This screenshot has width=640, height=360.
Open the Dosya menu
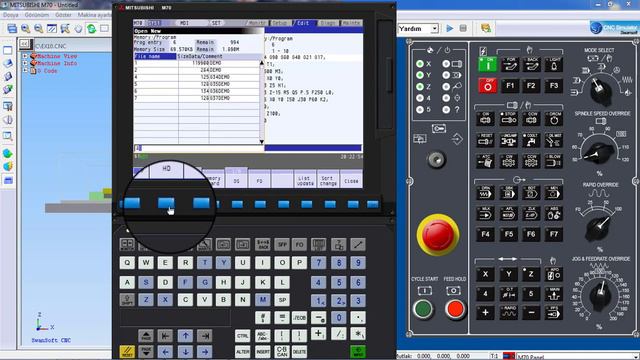coord(11,15)
